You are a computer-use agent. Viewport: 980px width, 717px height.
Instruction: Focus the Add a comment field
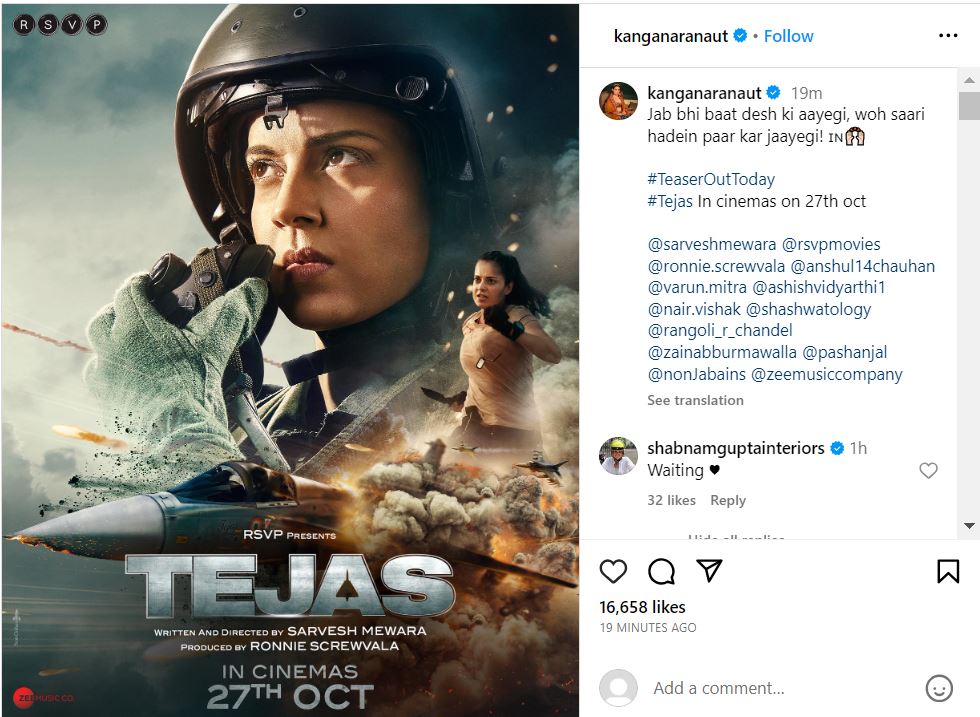719,688
